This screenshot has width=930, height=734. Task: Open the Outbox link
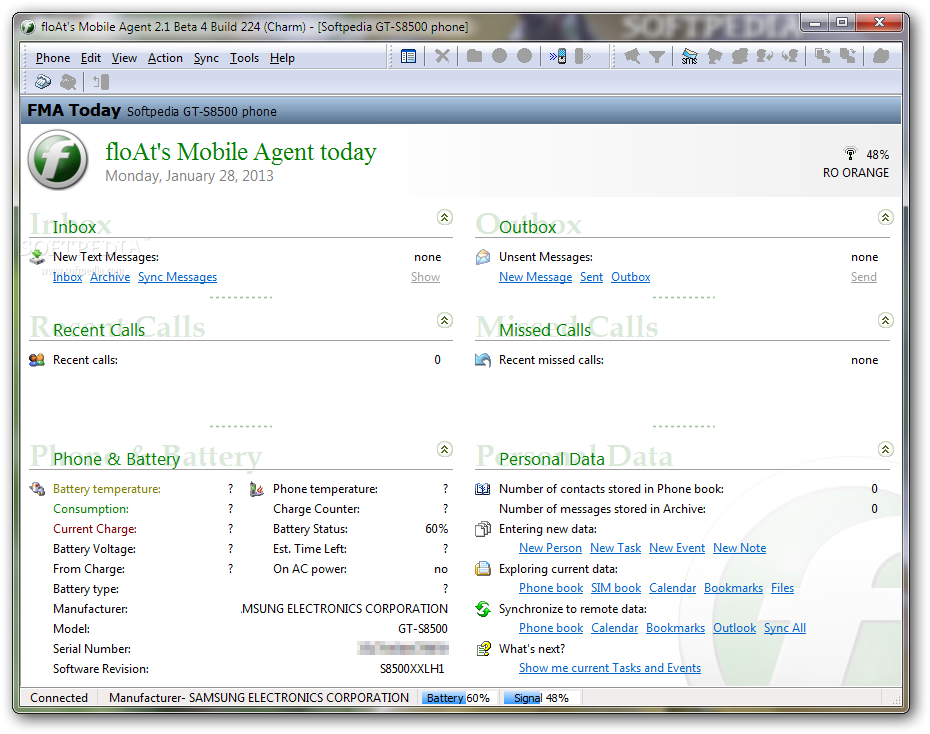pyautogui.click(x=630, y=277)
